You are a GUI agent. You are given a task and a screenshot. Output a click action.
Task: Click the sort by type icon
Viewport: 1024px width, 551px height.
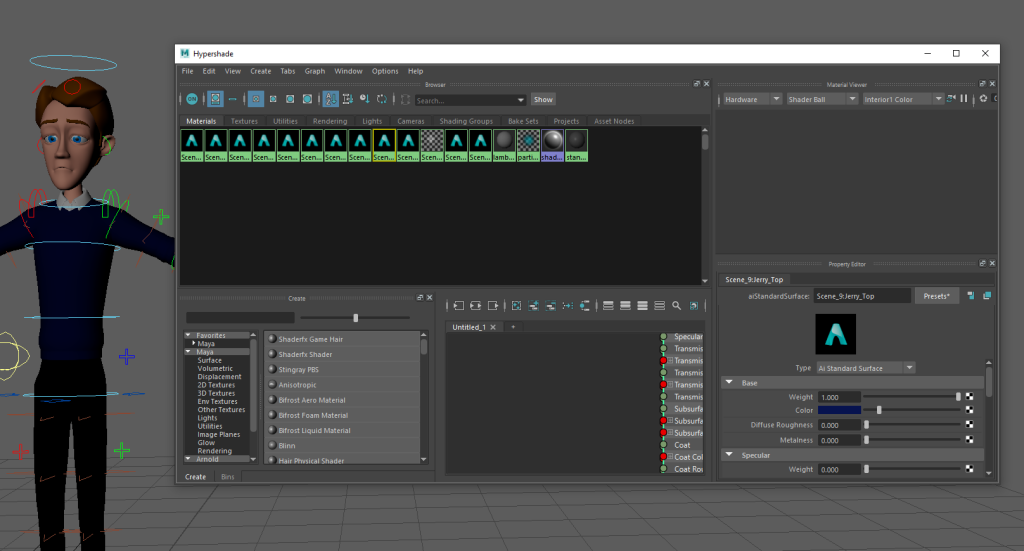[x=348, y=99]
